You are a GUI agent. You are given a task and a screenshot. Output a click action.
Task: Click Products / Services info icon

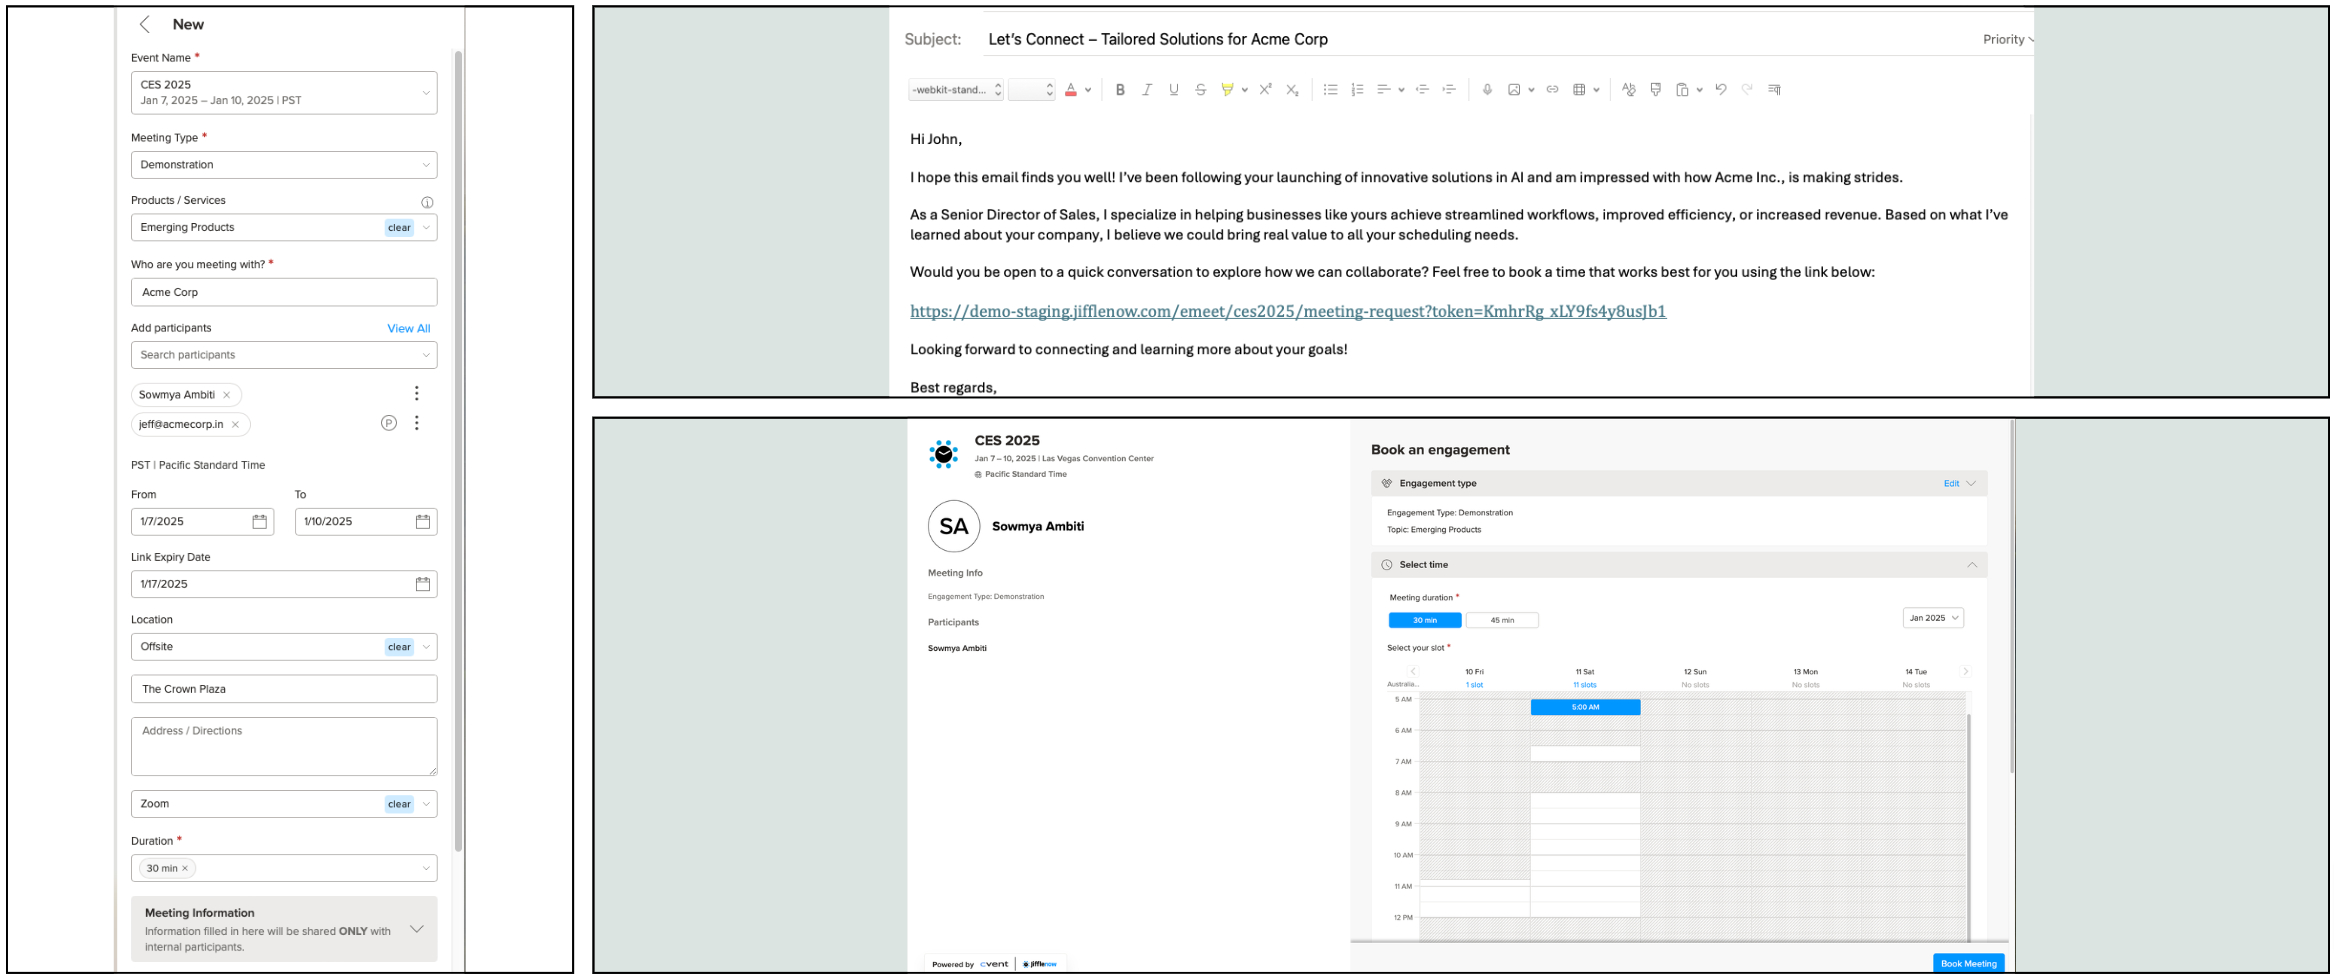coord(427,202)
